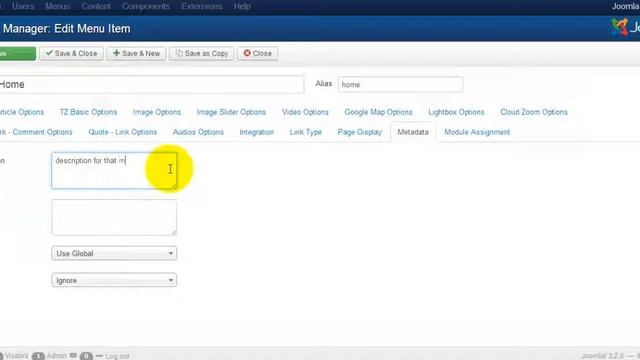The image size is (640, 360).
Task: Click Save & Close button
Action: 71,53
